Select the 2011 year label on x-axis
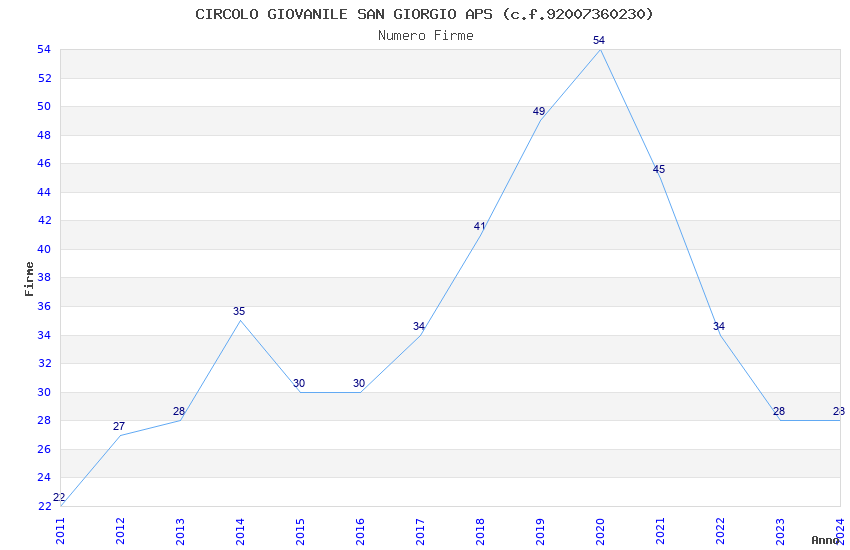850x550 pixels. point(60,531)
